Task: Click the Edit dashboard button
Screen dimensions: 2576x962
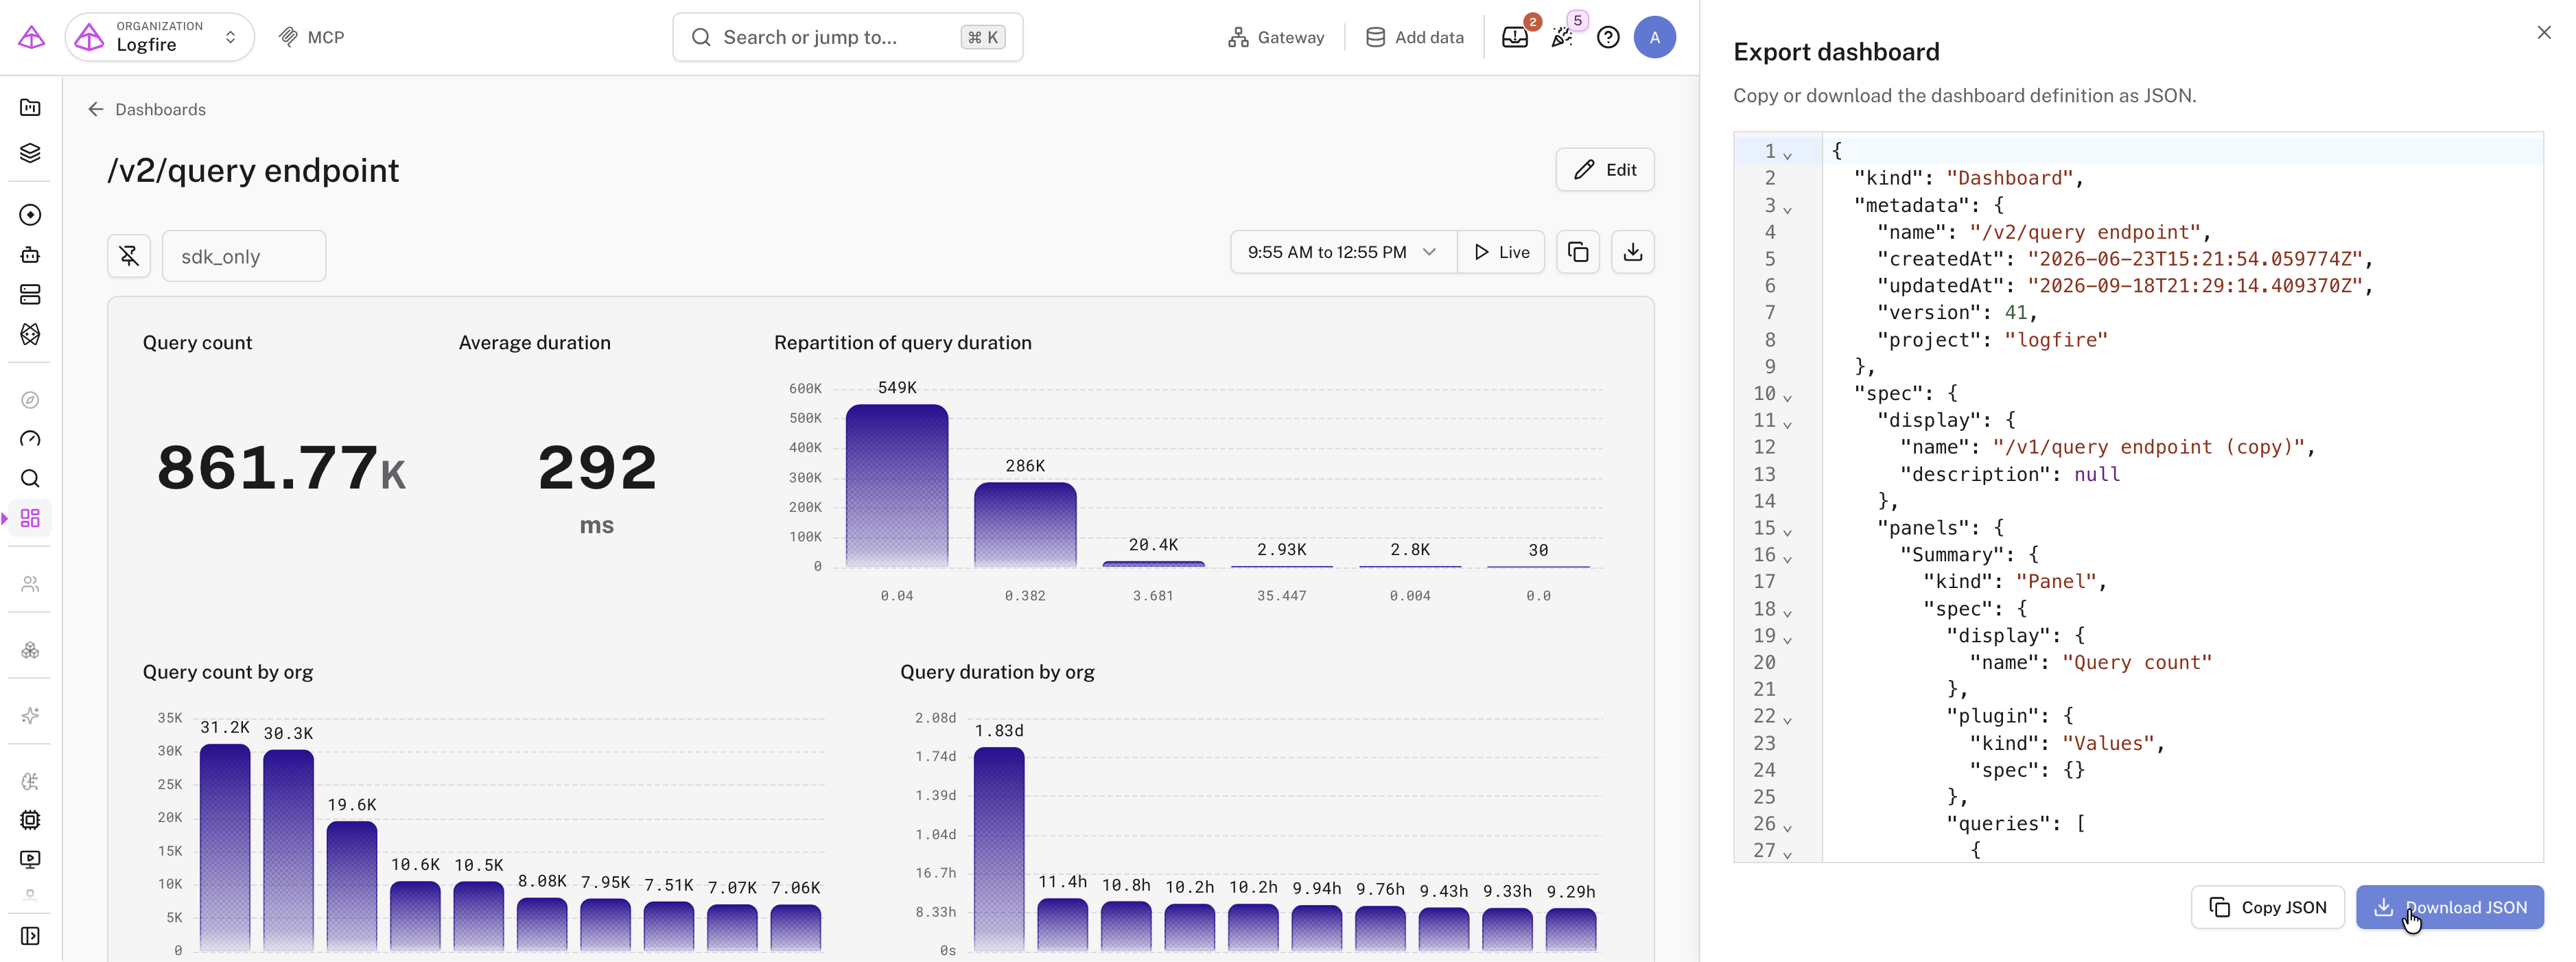Action: click(x=1604, y=170)
